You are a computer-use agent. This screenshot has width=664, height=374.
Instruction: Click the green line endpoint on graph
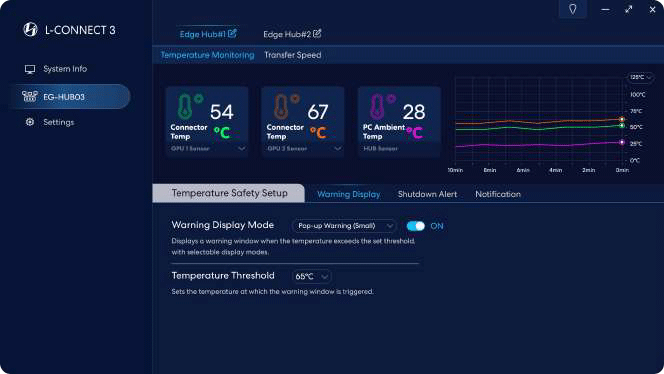pos(622,126)
